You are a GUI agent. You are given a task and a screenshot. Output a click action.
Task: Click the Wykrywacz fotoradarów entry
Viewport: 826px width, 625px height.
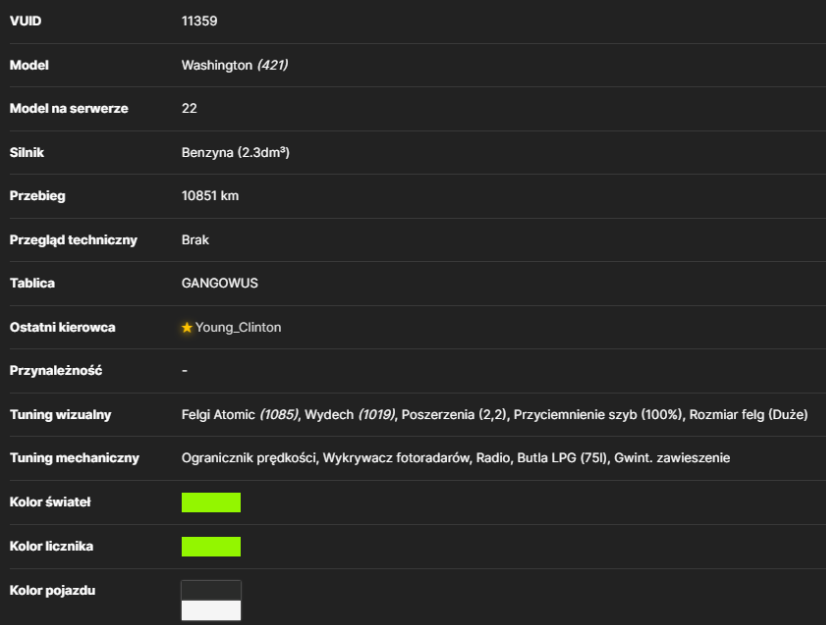(396, 458)
